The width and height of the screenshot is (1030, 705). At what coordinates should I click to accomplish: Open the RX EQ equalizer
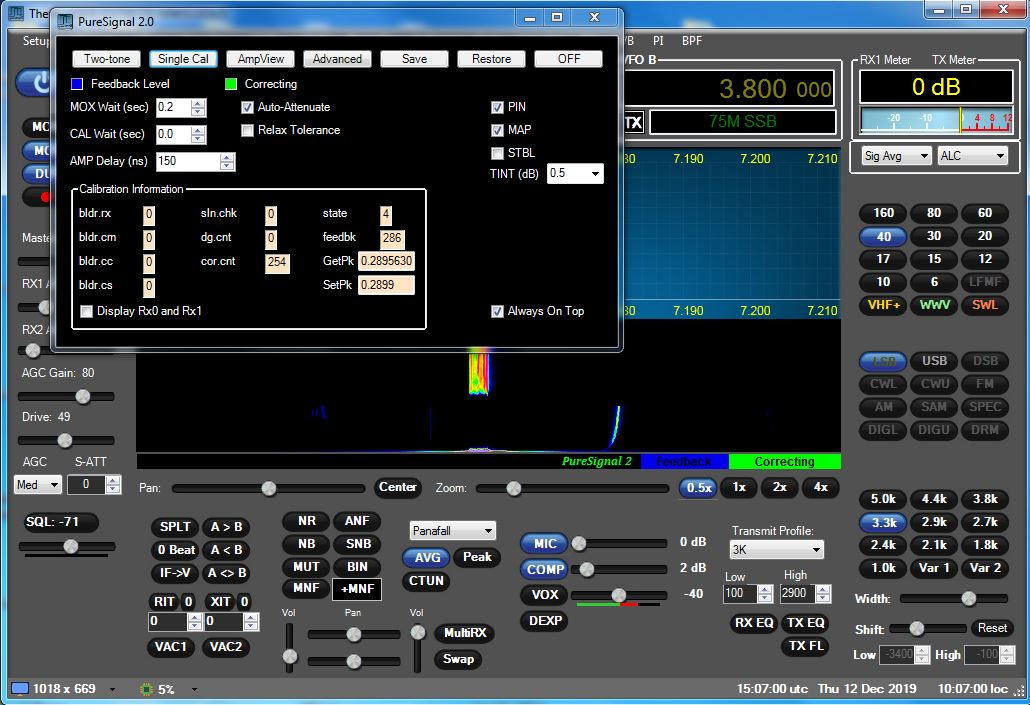[x=754, y=623]
